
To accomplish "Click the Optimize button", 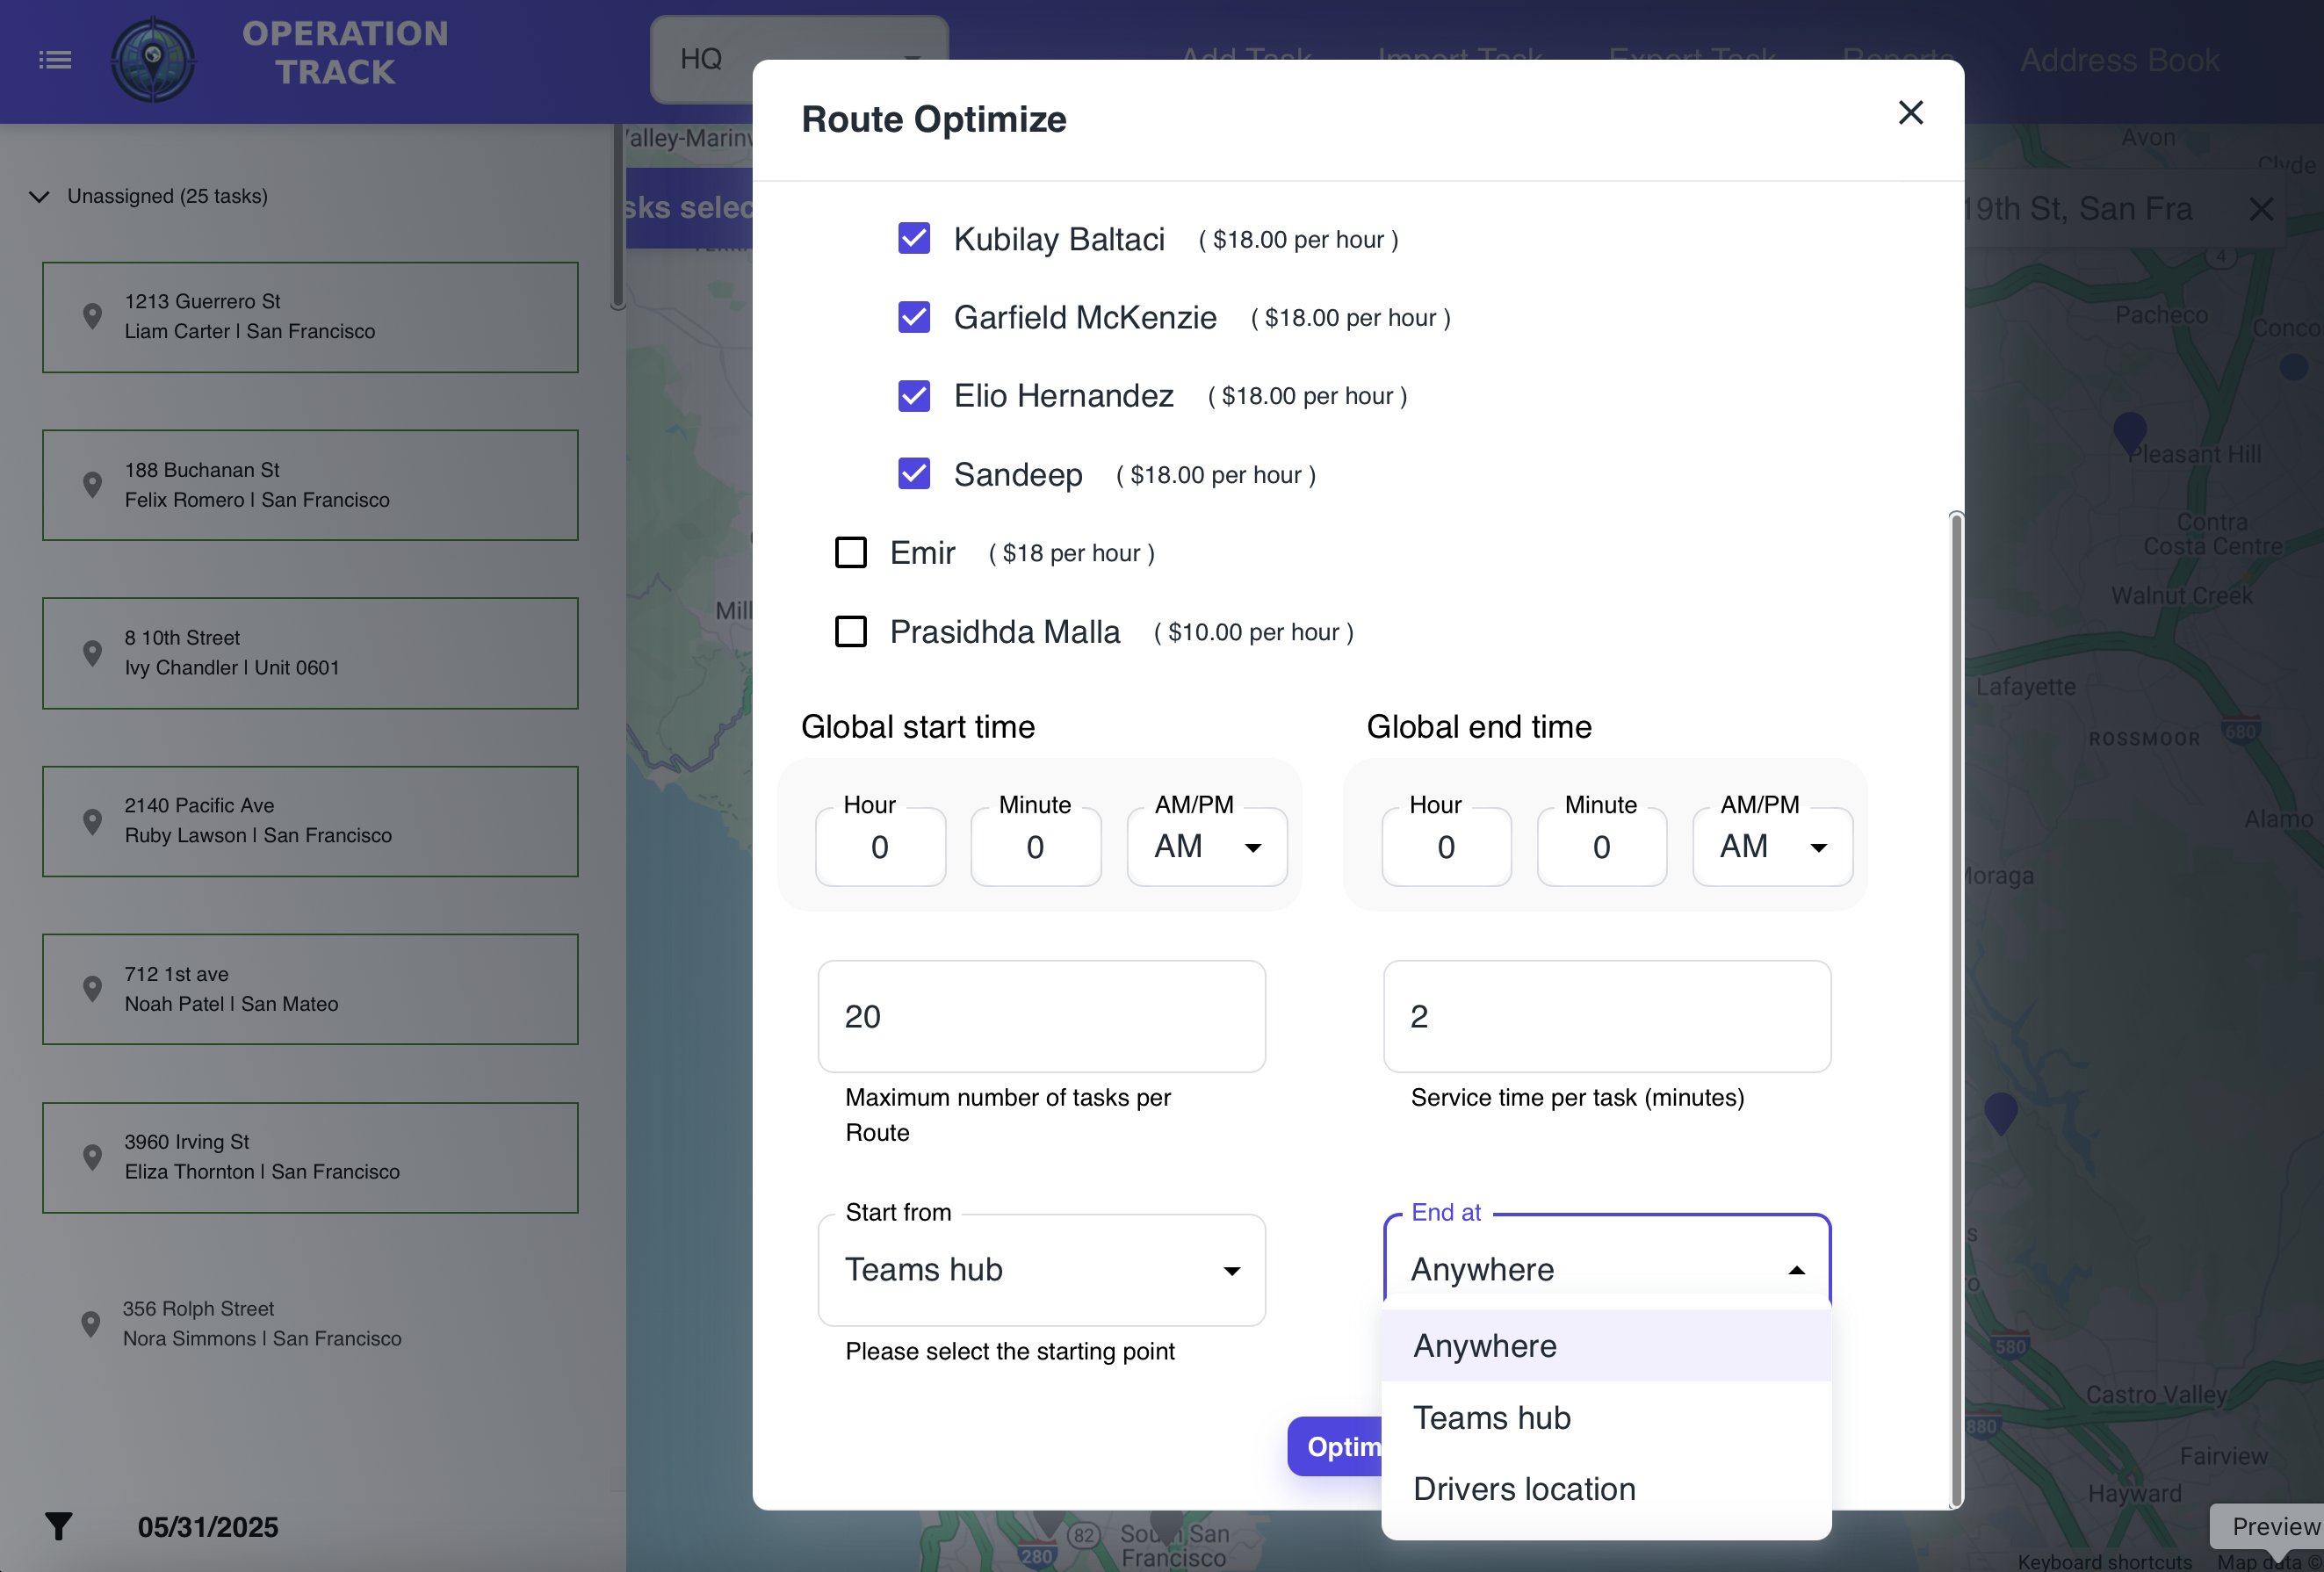I will coord(1336,1447).
